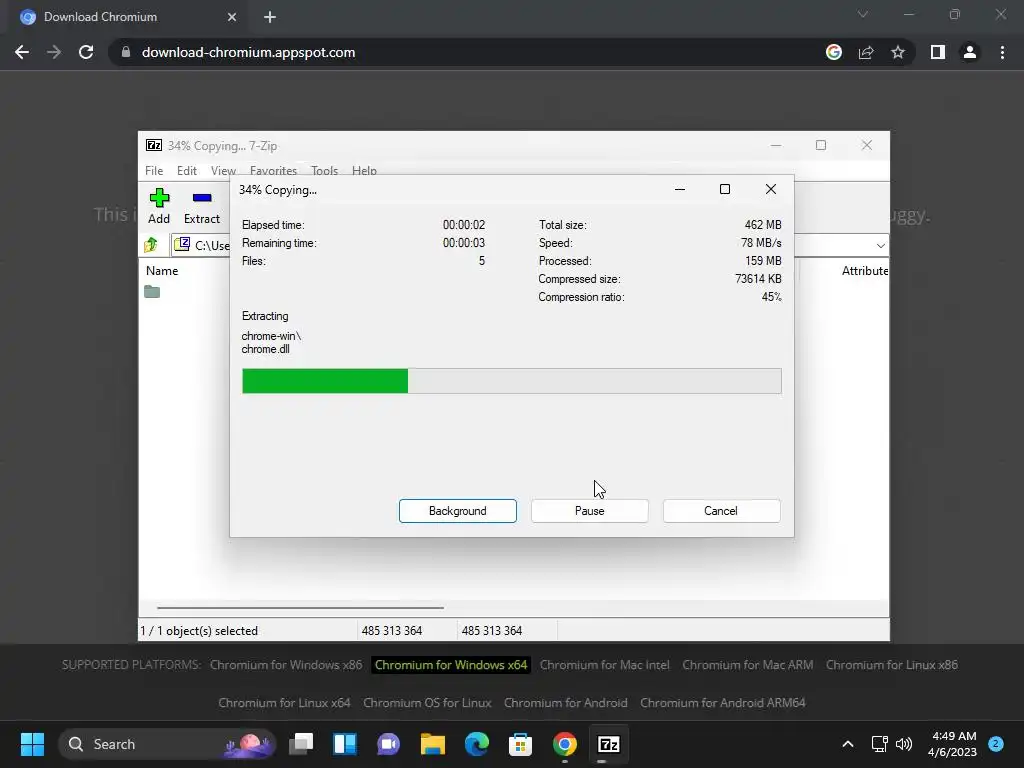
Task: Pause the extraction
Action: (590, 511)
